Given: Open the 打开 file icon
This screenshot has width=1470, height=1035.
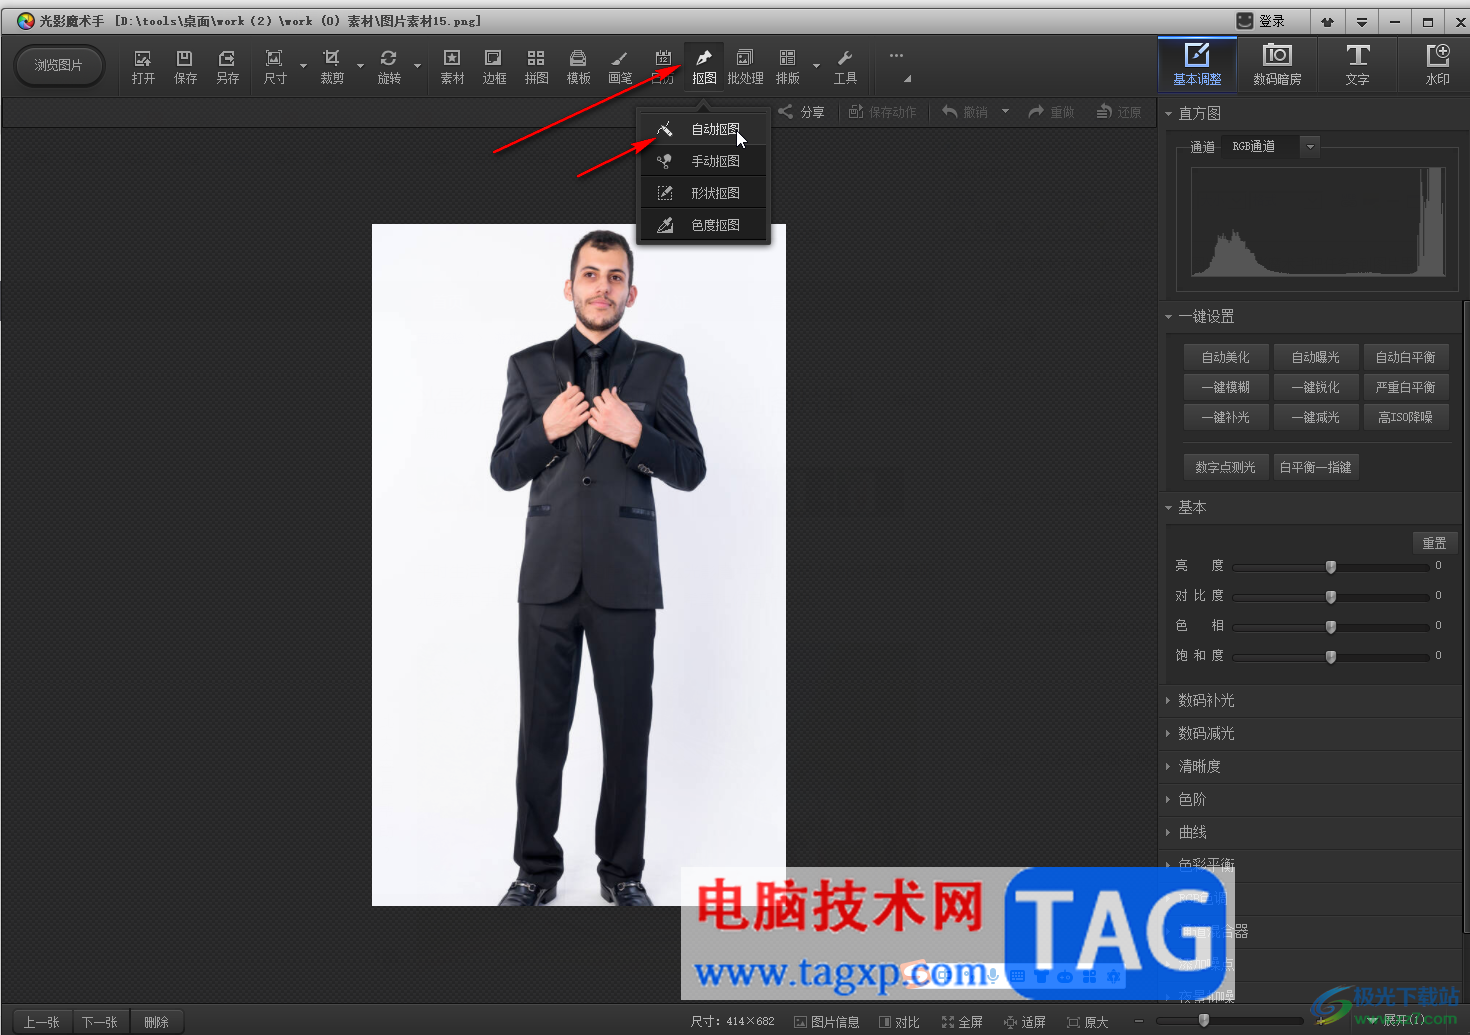Looking at the screenshot, I should point(143,67).
